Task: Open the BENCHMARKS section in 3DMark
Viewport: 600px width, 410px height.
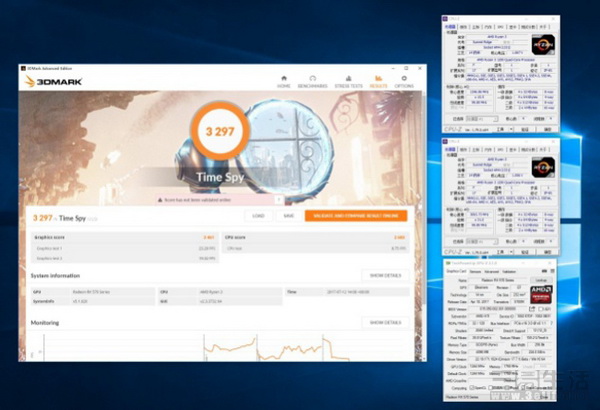Action: (313, 82)
